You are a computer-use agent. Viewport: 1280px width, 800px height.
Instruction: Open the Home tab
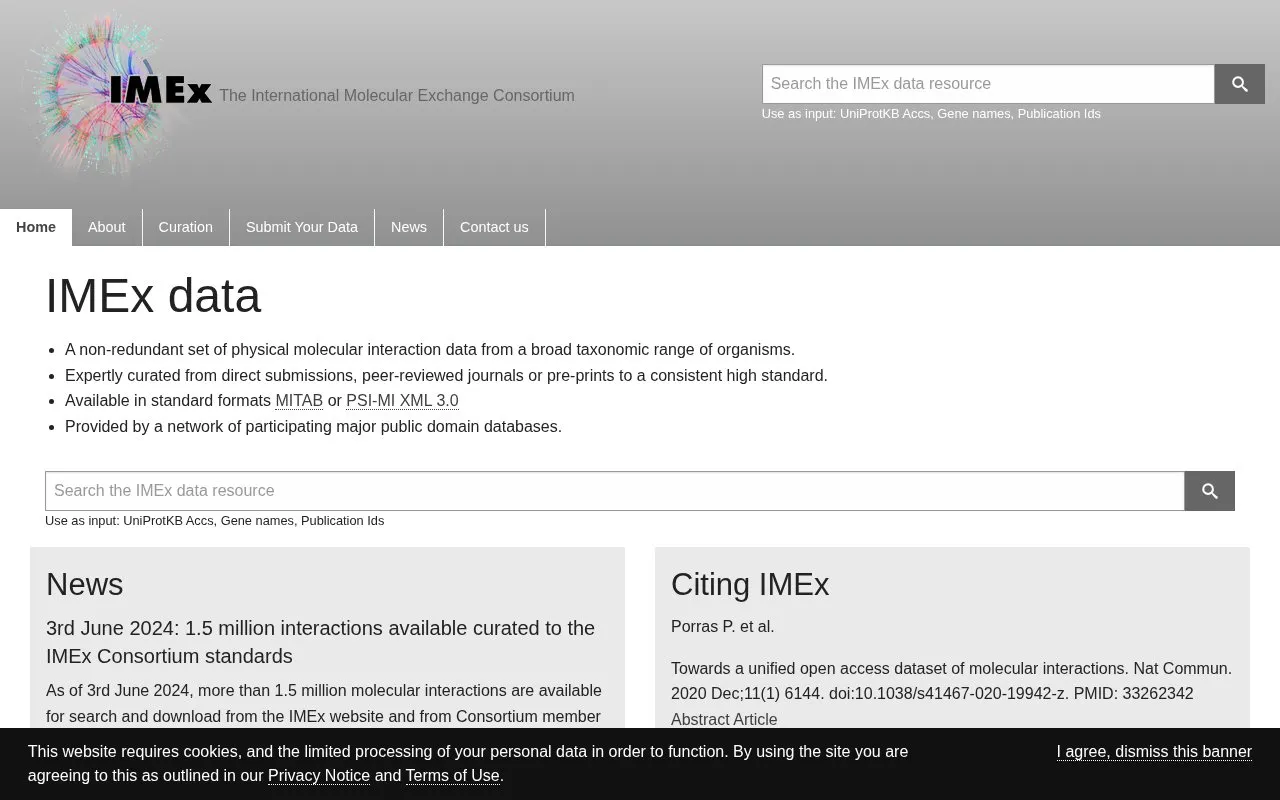tap(36, 227)
